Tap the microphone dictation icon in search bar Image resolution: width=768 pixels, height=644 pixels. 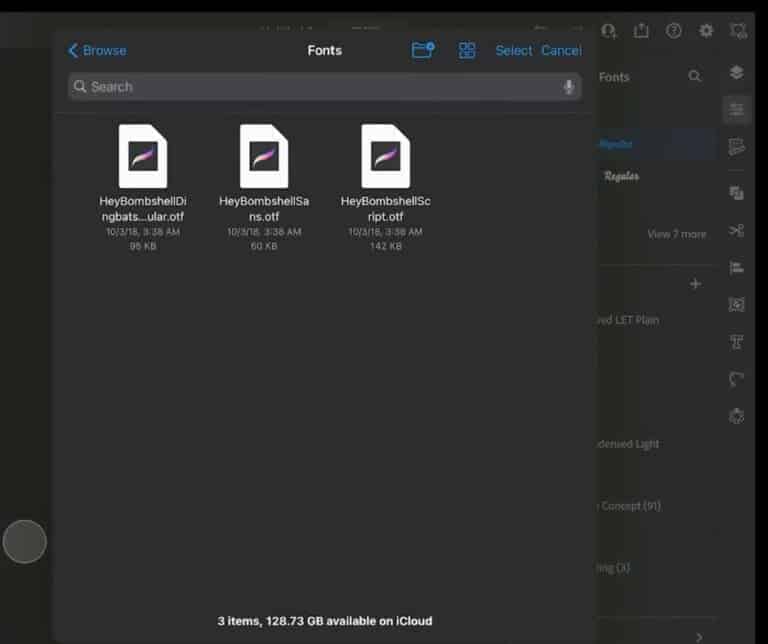pos(569,87)
